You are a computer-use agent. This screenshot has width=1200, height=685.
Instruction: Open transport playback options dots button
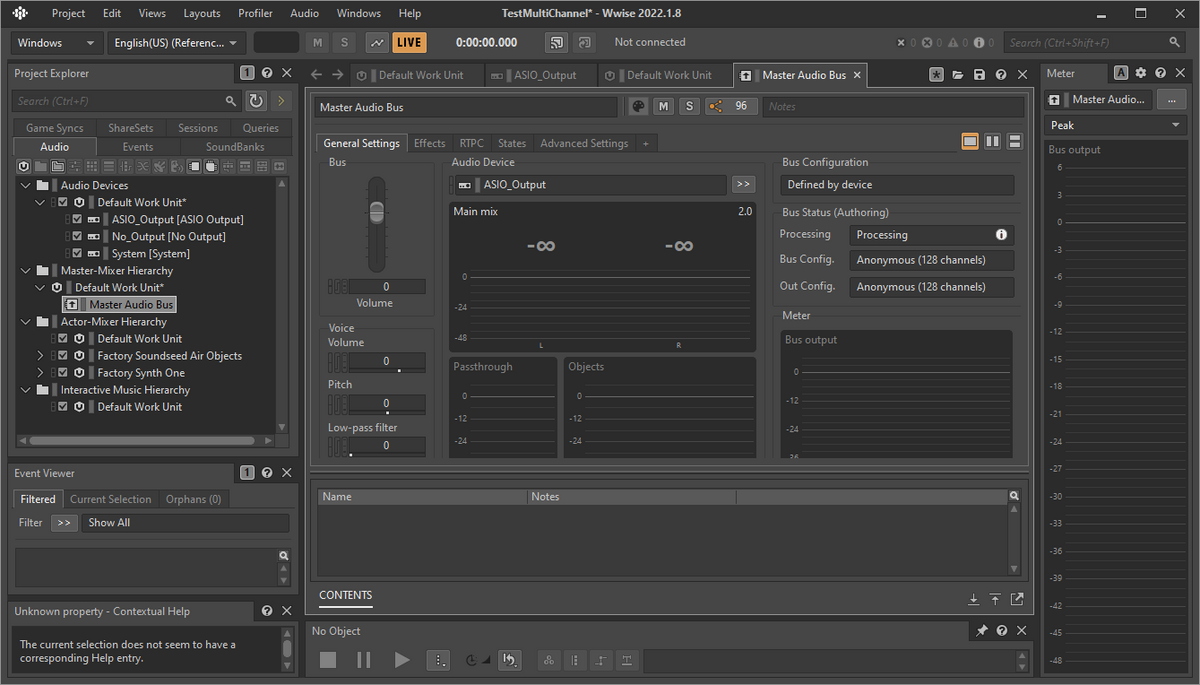coord(438,660)
